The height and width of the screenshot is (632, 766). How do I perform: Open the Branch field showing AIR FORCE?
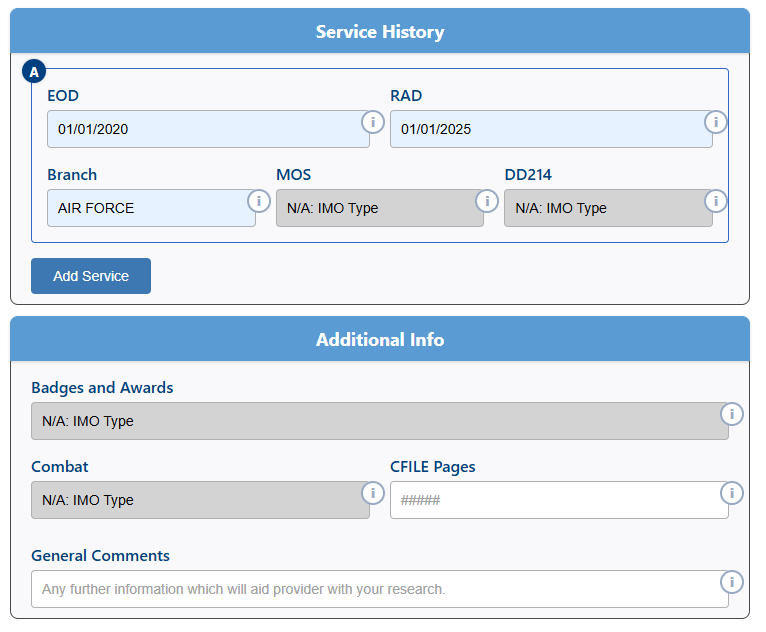tap(151, 208)
